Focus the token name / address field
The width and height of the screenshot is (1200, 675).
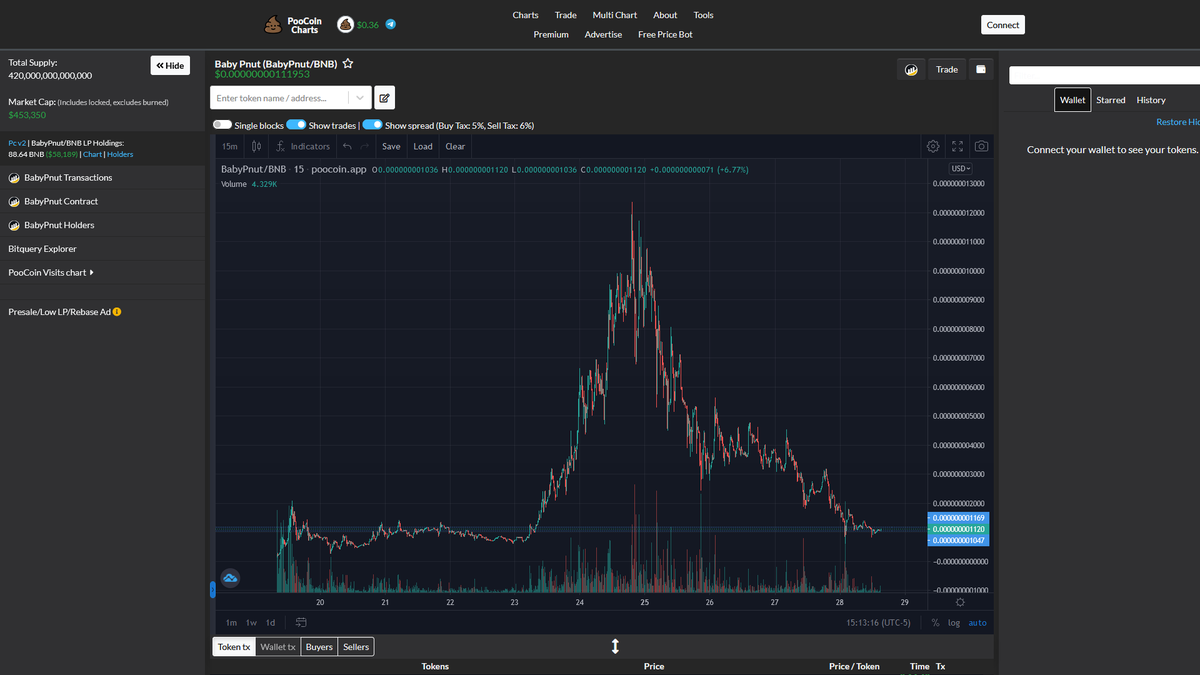click(280, 98)
